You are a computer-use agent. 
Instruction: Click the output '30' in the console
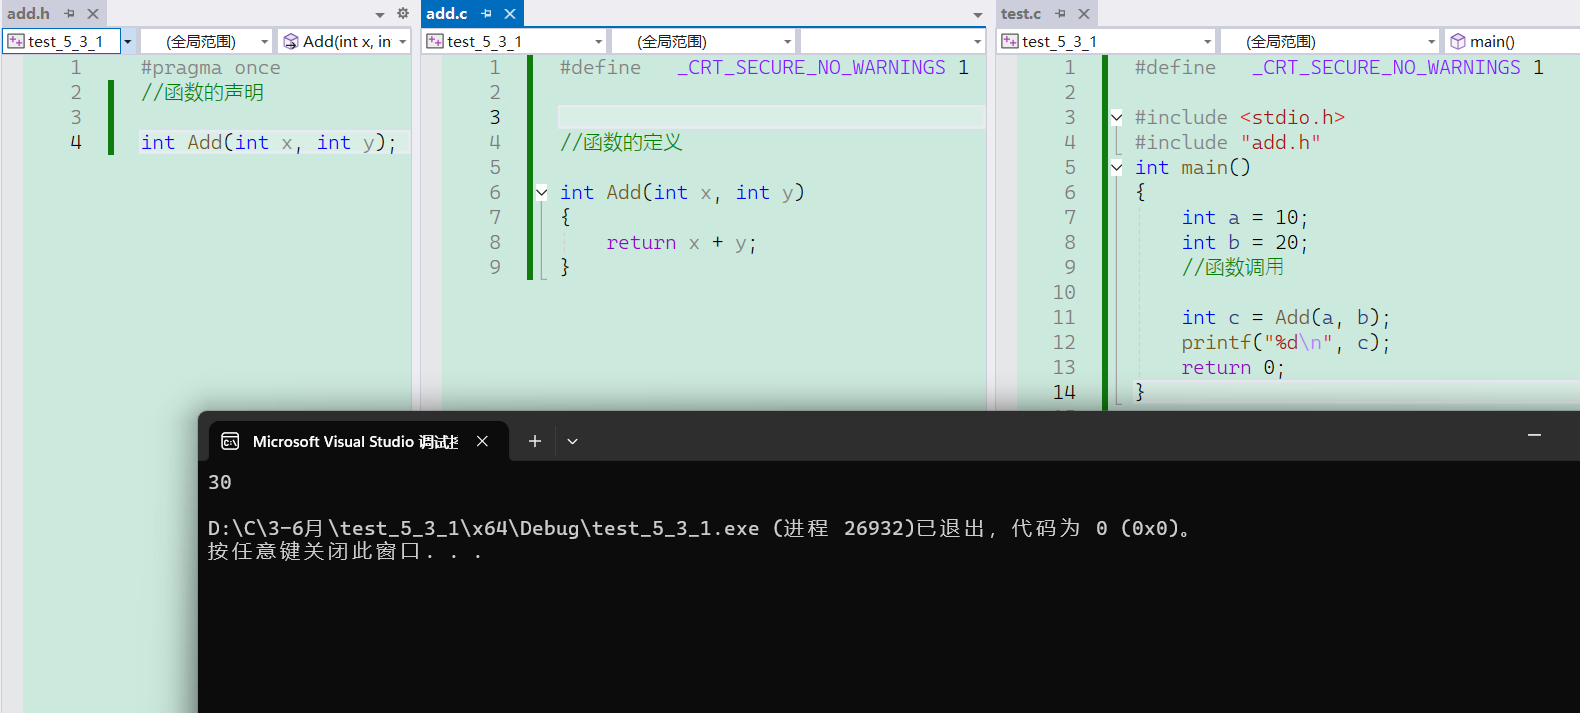tap(220, 482)
